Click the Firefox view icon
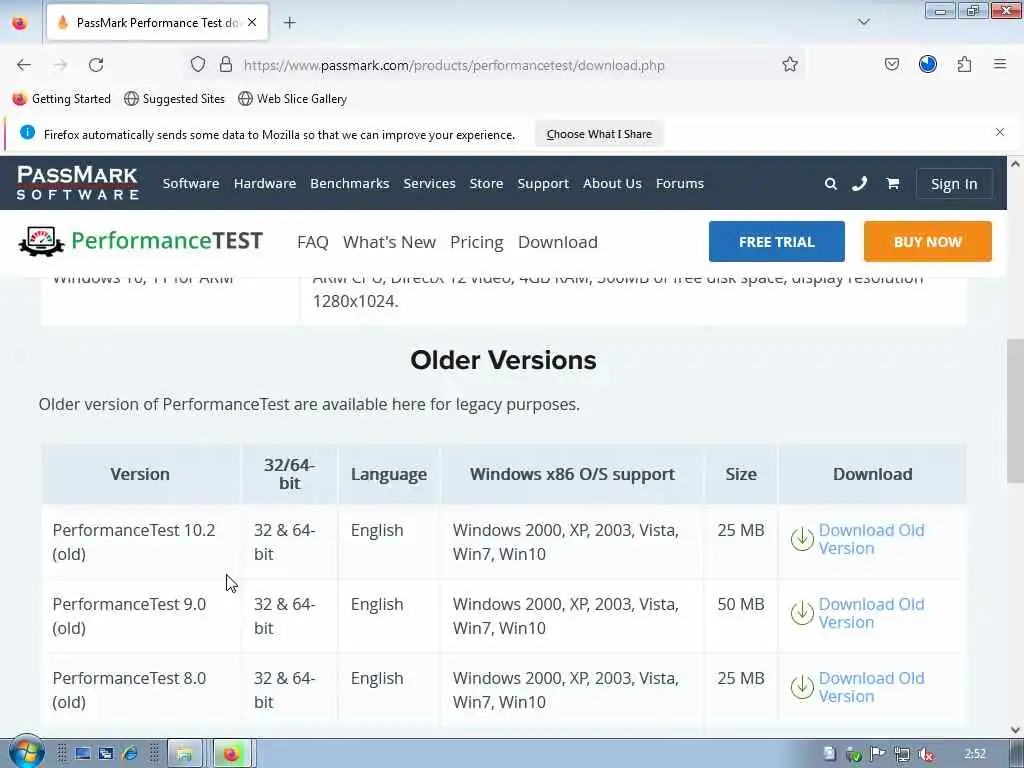Viewport: 1024px width, 768px height. point(20,23)
